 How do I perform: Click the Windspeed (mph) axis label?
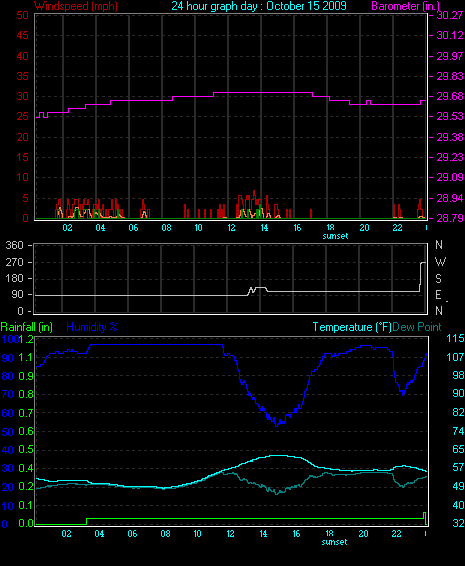click(76, 6)
